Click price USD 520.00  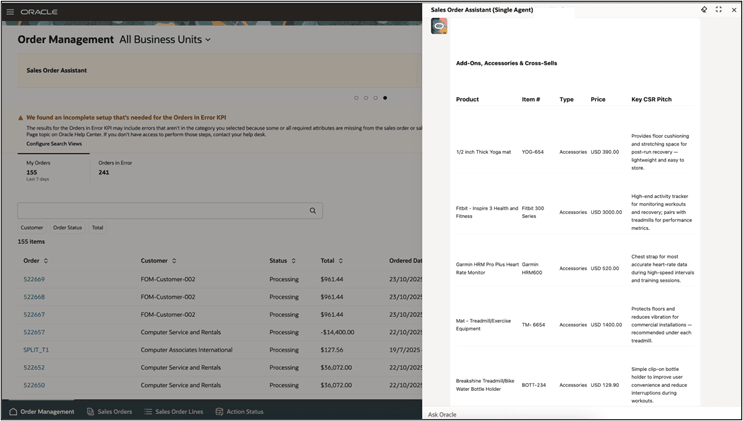(x=605, y=268)
